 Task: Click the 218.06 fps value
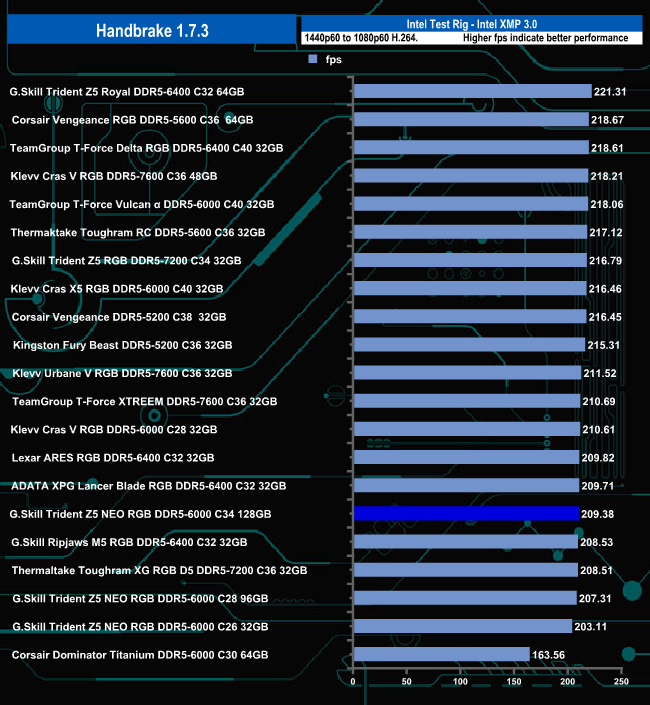pyautogui.click(x=607, y=205)
